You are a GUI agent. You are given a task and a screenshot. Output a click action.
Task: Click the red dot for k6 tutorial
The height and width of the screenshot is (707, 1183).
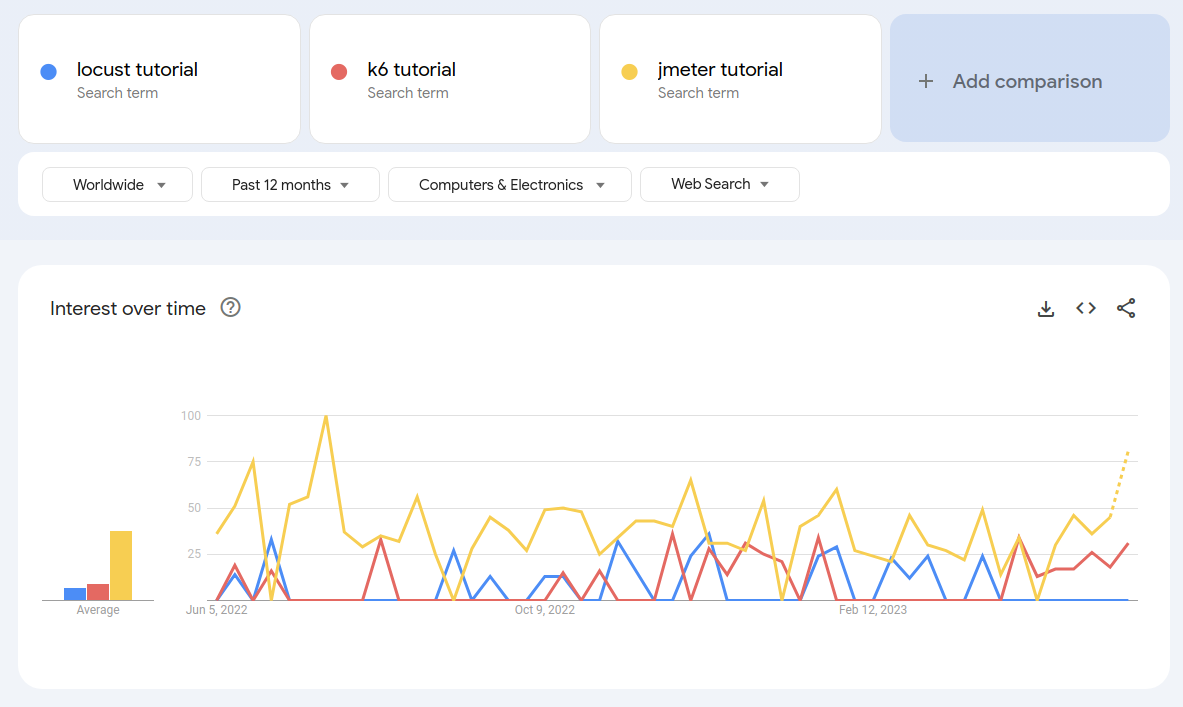pyautogui.click(x=339, y=72)
